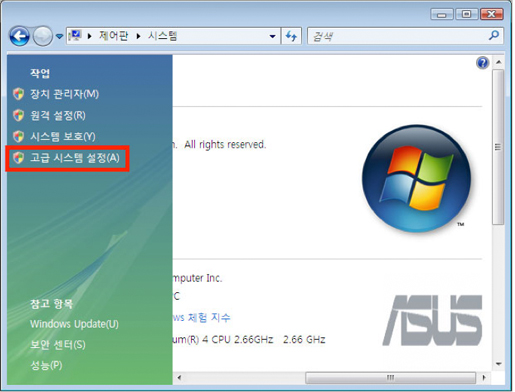Click the greyed forward navigation button
515x392 pixels.
point(42,36)
